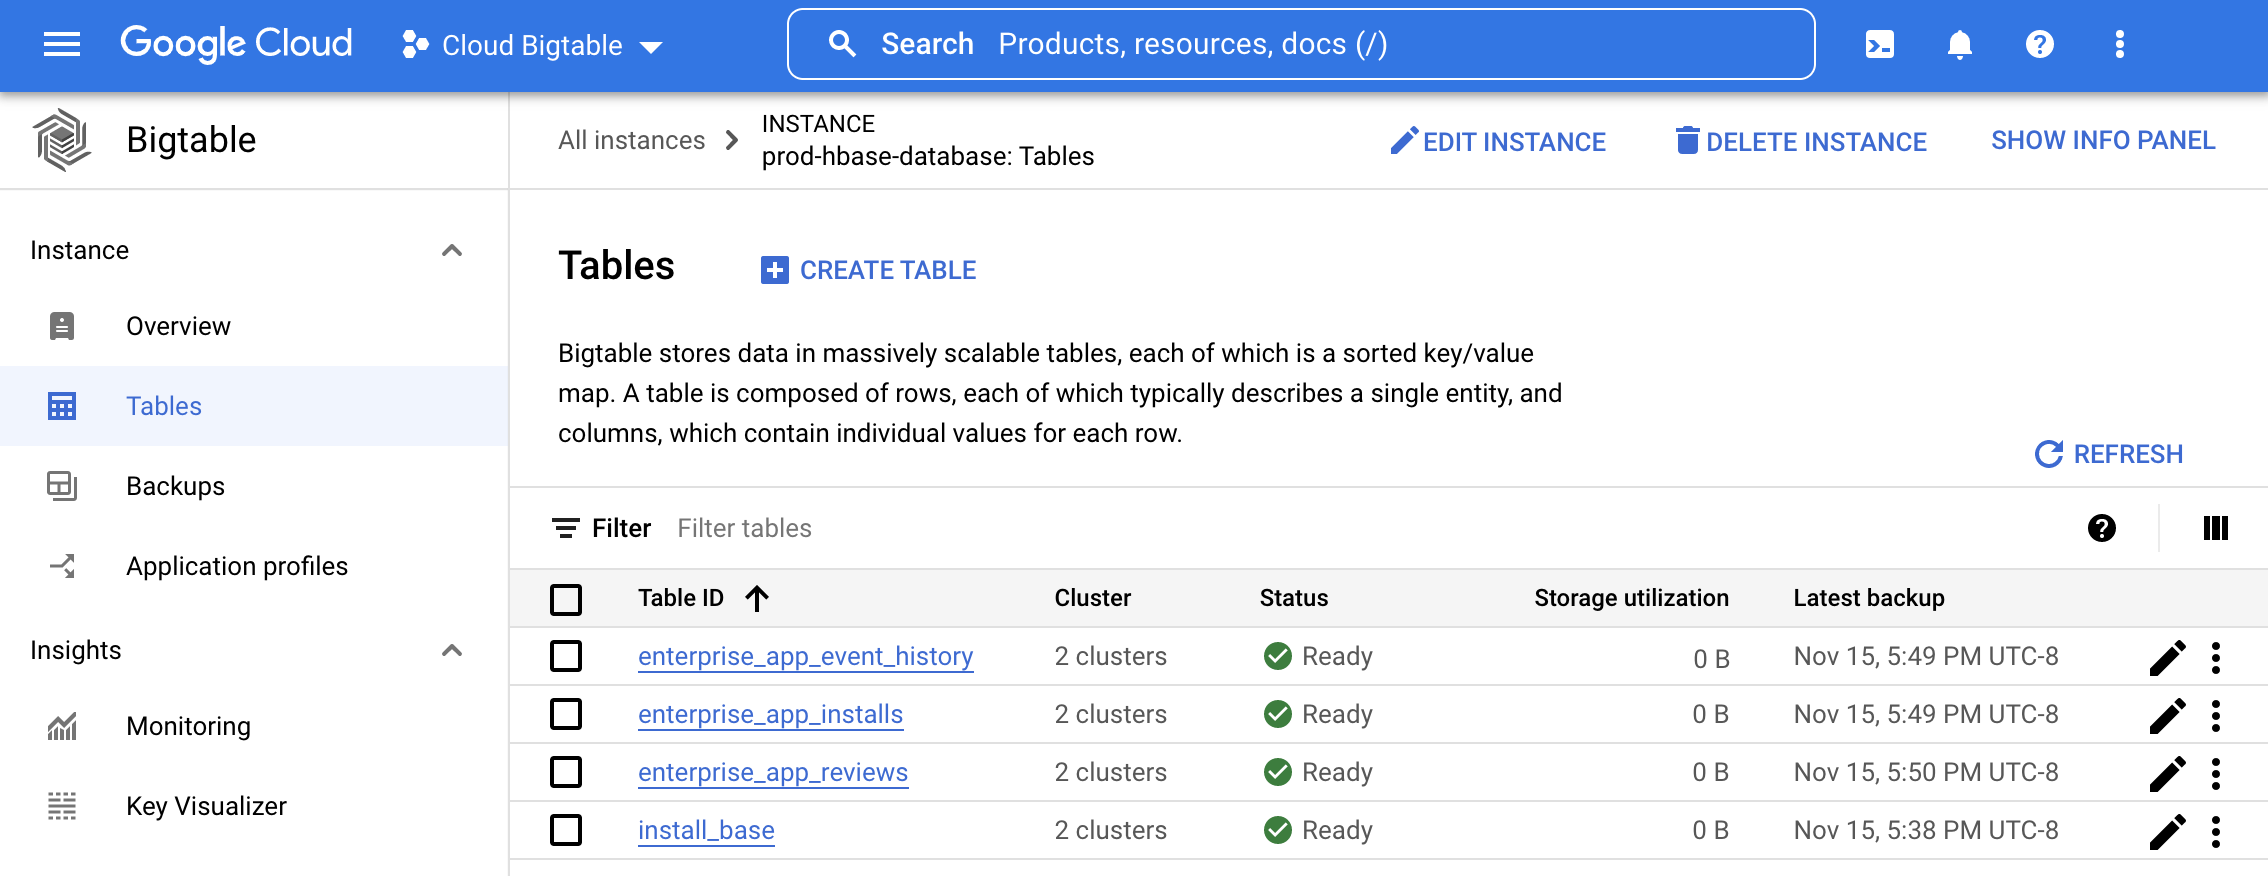Screen dimensions: 2268x876
Task: Open the notifications bell
Action: coord(1959,44)
